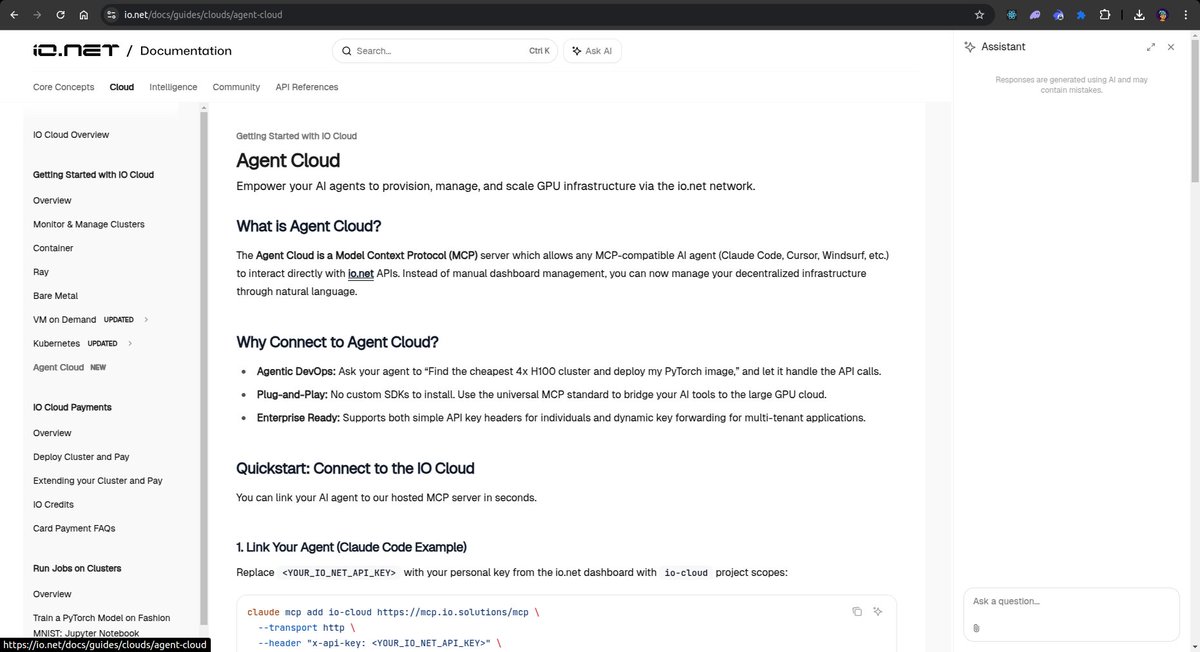1200x652 pixels.
Task: Open Overview under IO Cloud Payments
Action: click(x=52, y=433)
